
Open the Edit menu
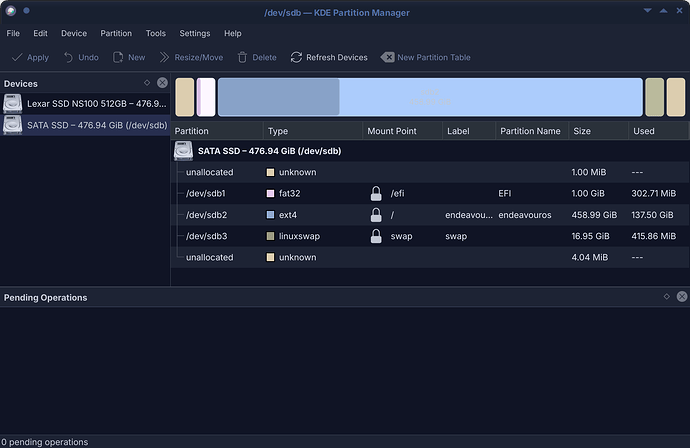40,33
